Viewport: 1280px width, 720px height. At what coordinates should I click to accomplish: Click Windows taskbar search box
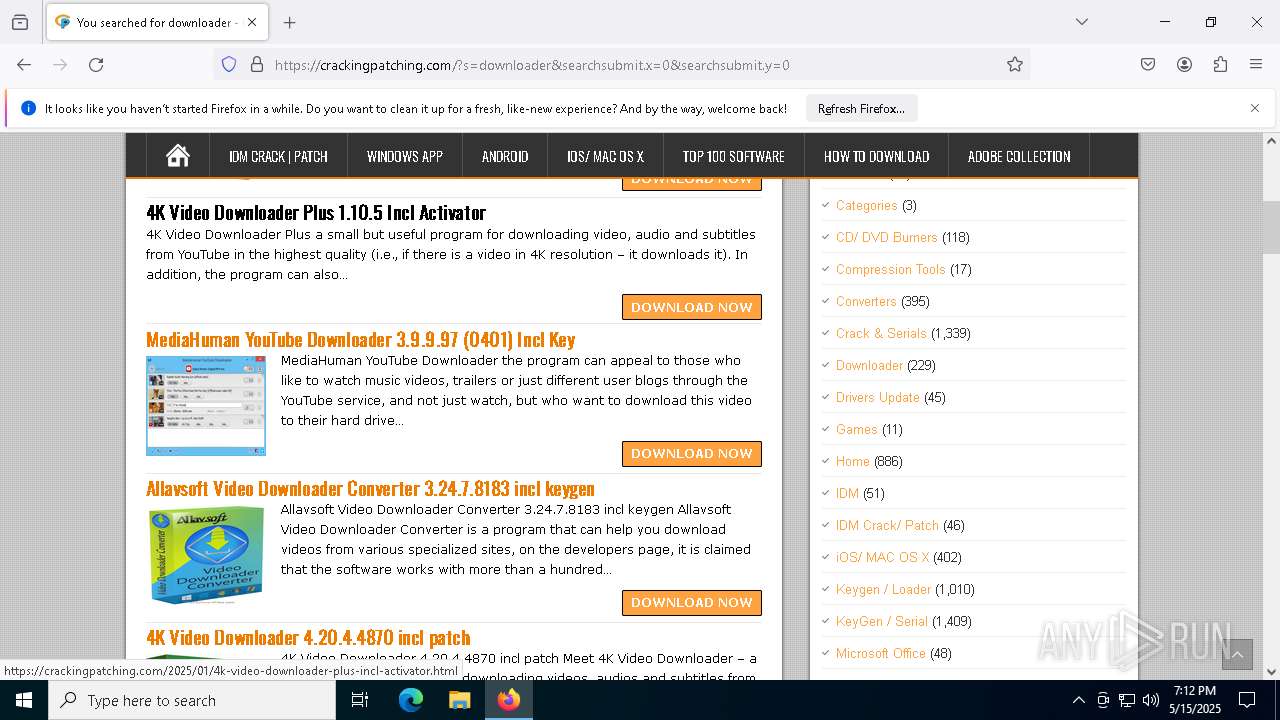192,700
